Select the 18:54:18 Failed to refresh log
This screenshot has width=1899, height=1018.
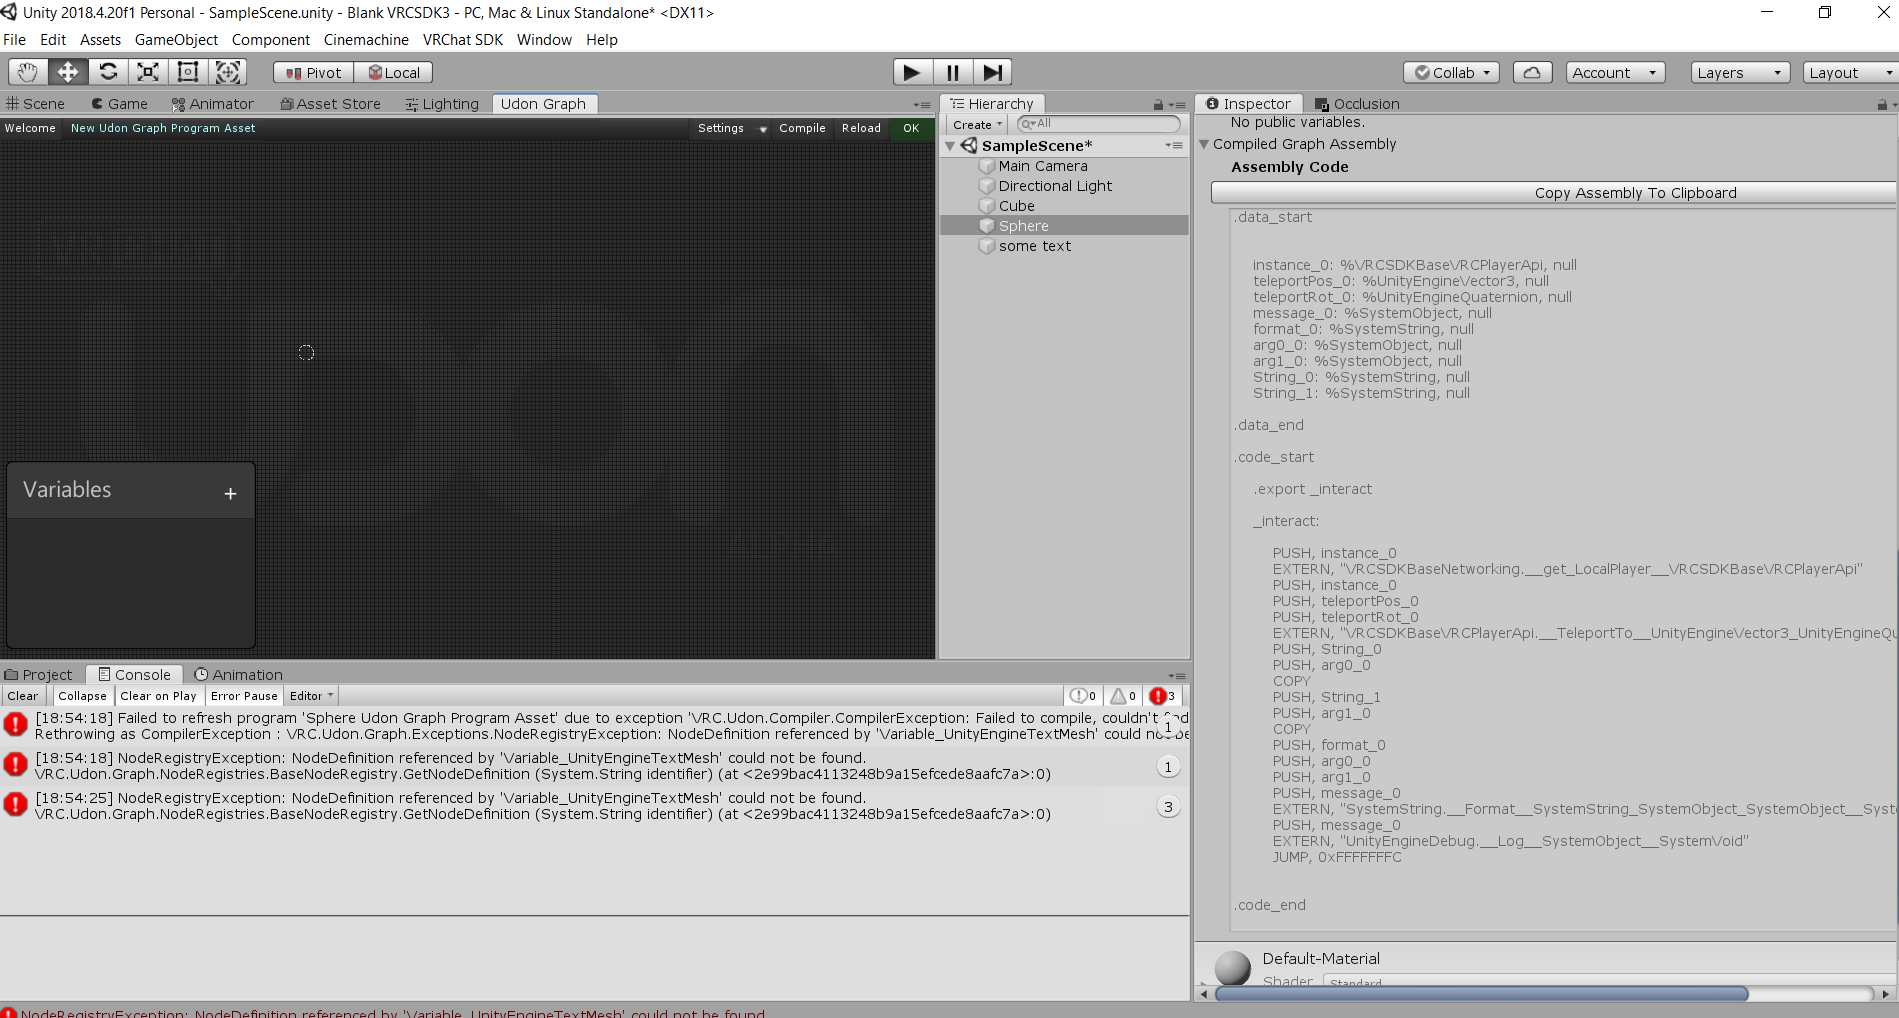(595, 726)
